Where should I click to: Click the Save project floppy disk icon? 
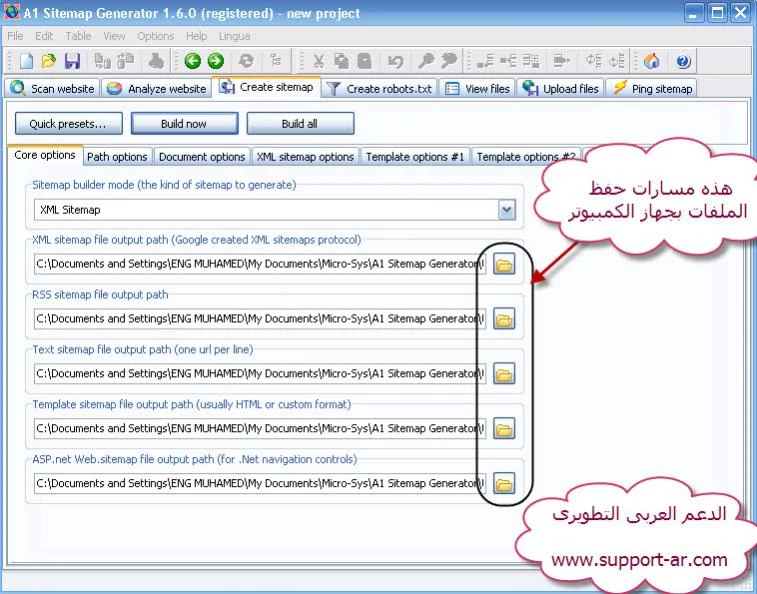click(72, 61)
